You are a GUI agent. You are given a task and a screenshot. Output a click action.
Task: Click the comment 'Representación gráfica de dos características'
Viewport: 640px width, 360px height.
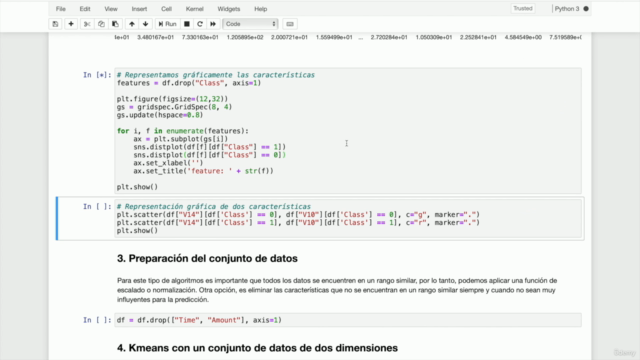[214, 207]
